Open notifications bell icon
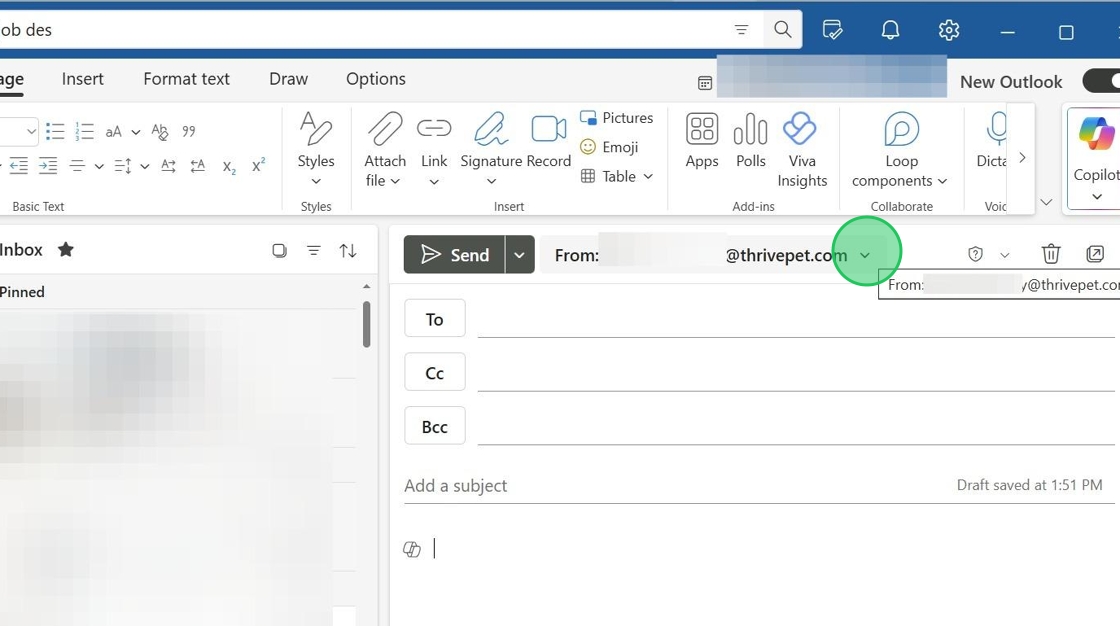This screenshot has height=626, width=1120. (x=890, y=30)
